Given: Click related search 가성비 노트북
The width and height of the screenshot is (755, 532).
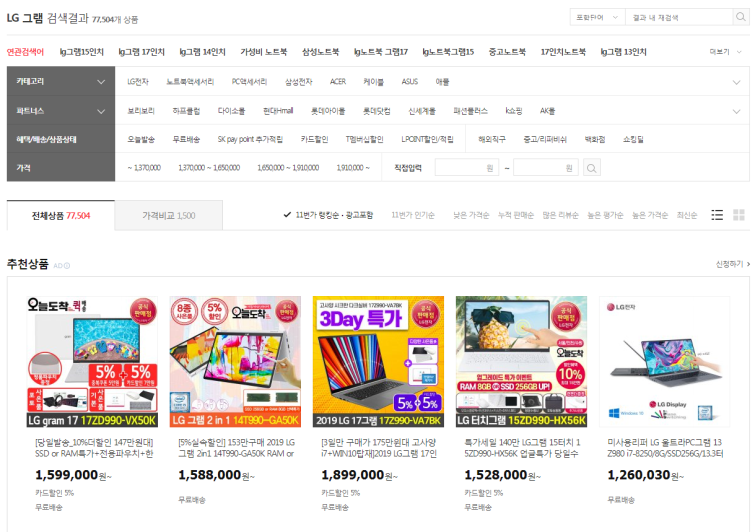Looking at the screenshot, I should point(263,52).
